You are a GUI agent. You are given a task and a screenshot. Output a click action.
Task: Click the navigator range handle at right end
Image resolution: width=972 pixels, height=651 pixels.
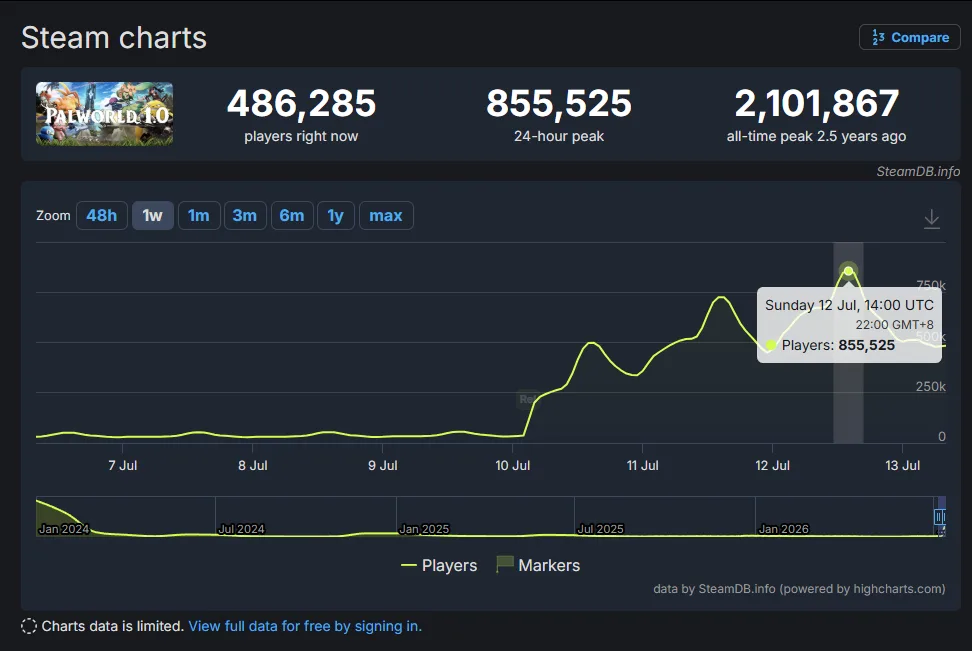pyautogui.click(x=940, y=516)
